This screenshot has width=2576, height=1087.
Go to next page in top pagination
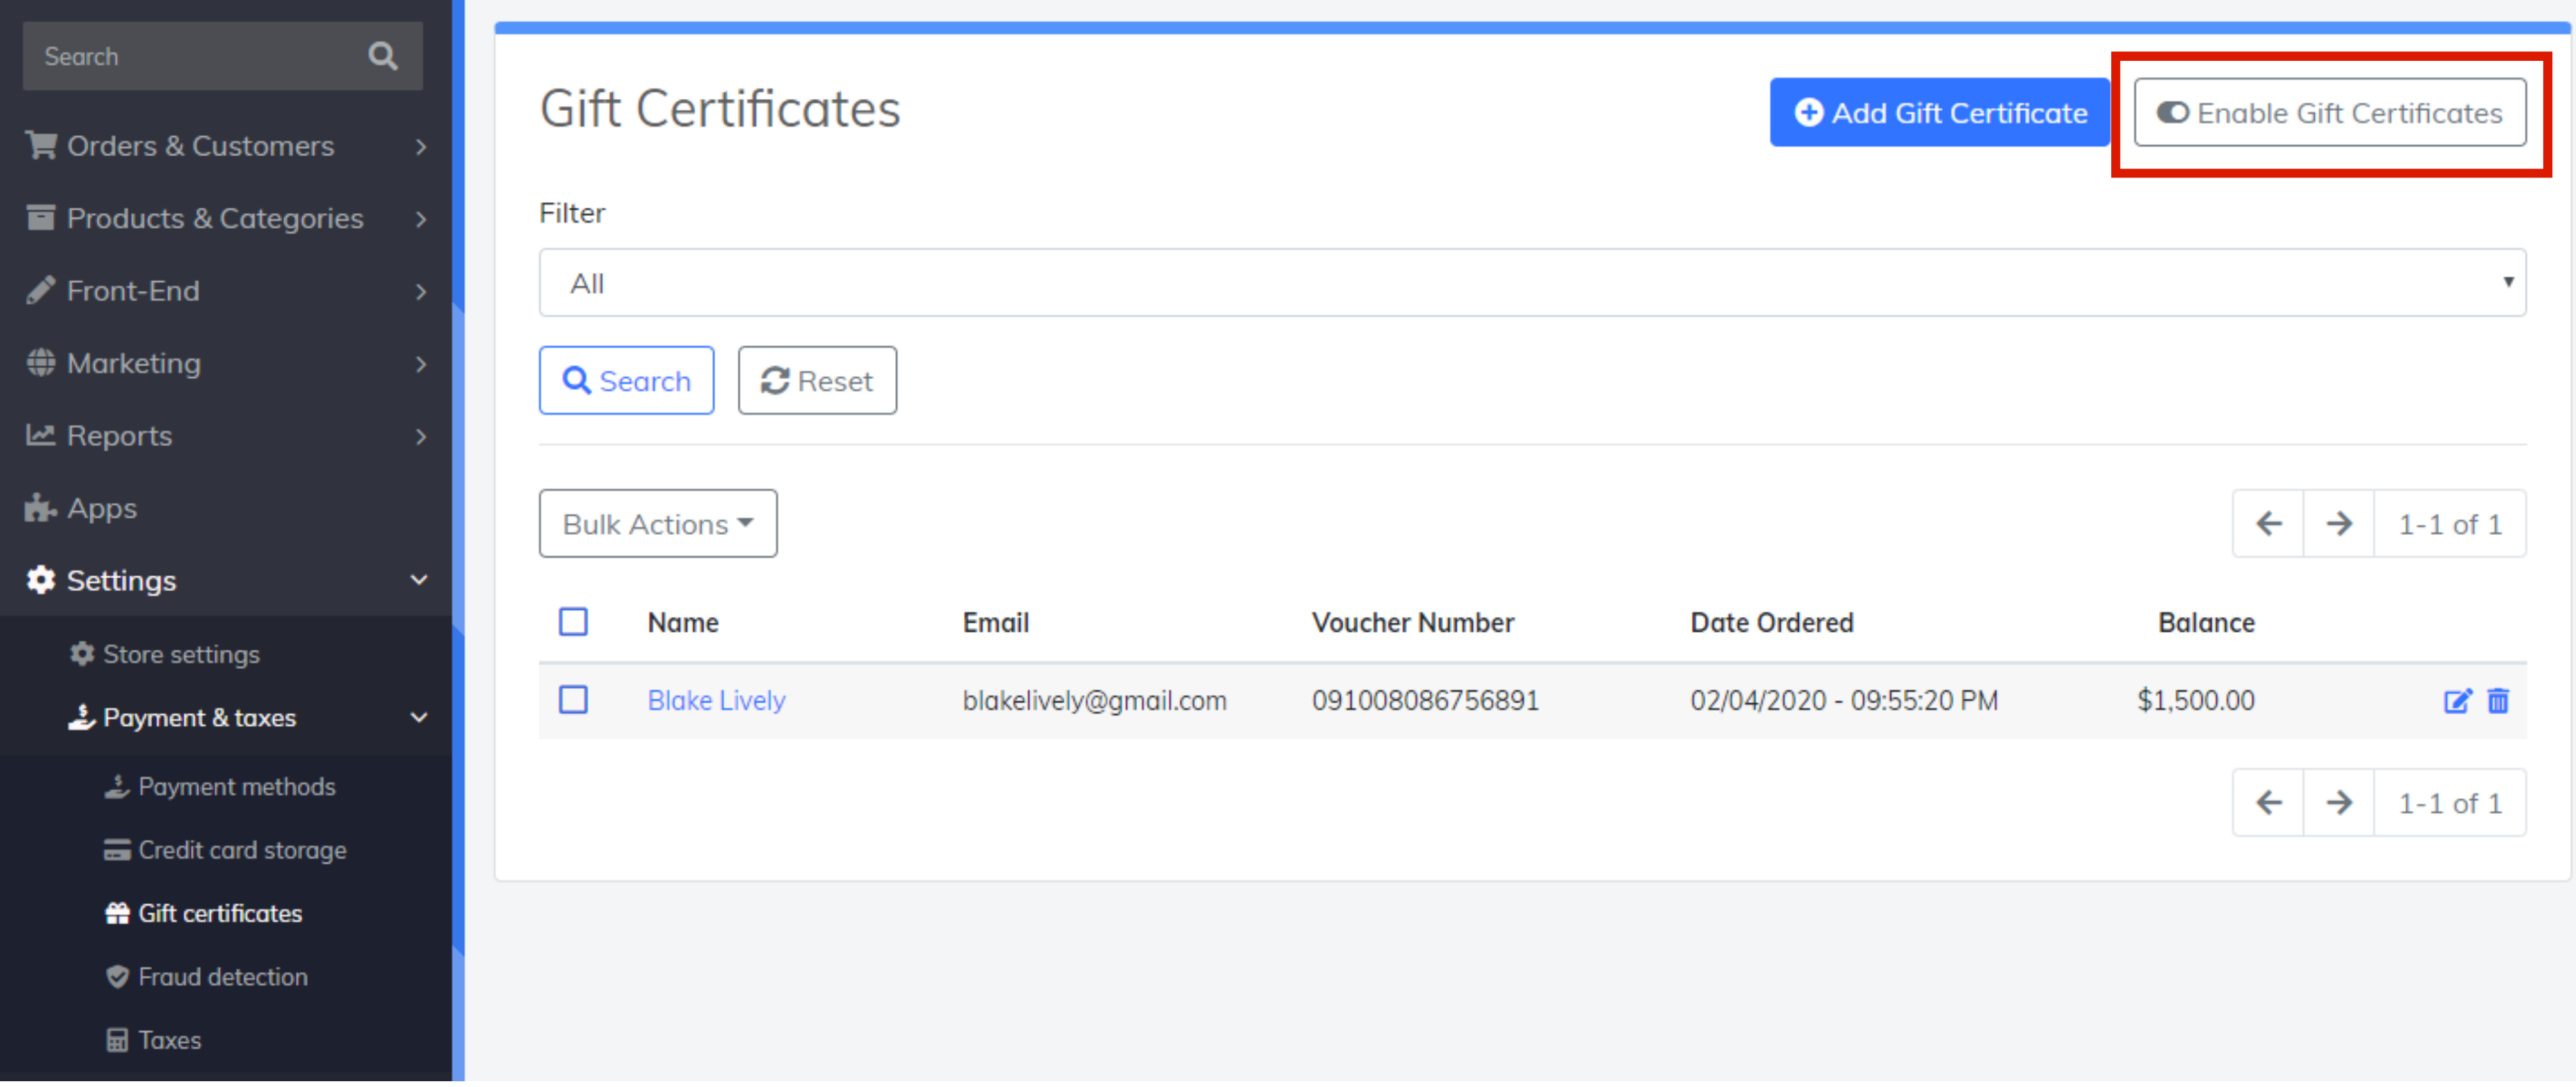(2339, 525)
